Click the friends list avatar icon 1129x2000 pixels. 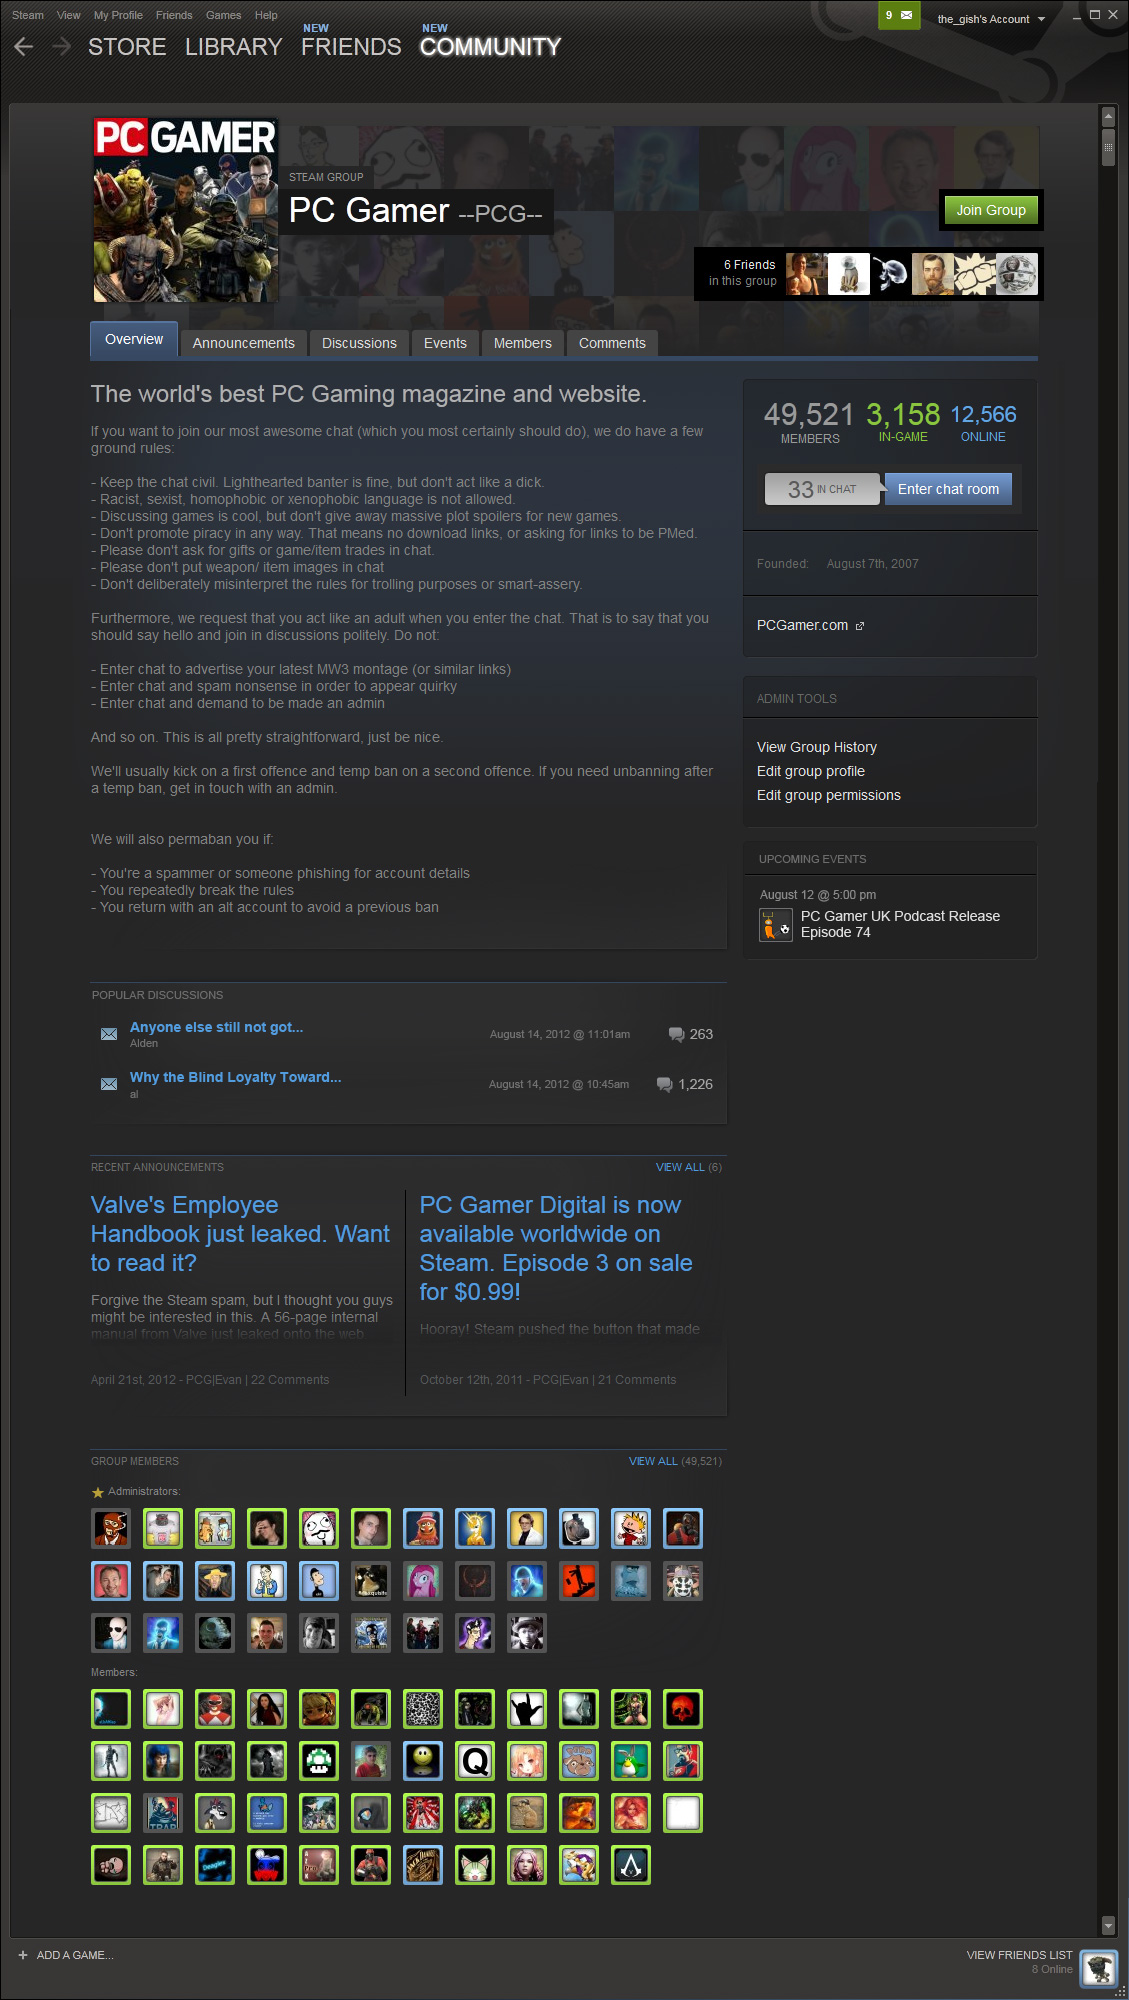tap(1099, 1967)
